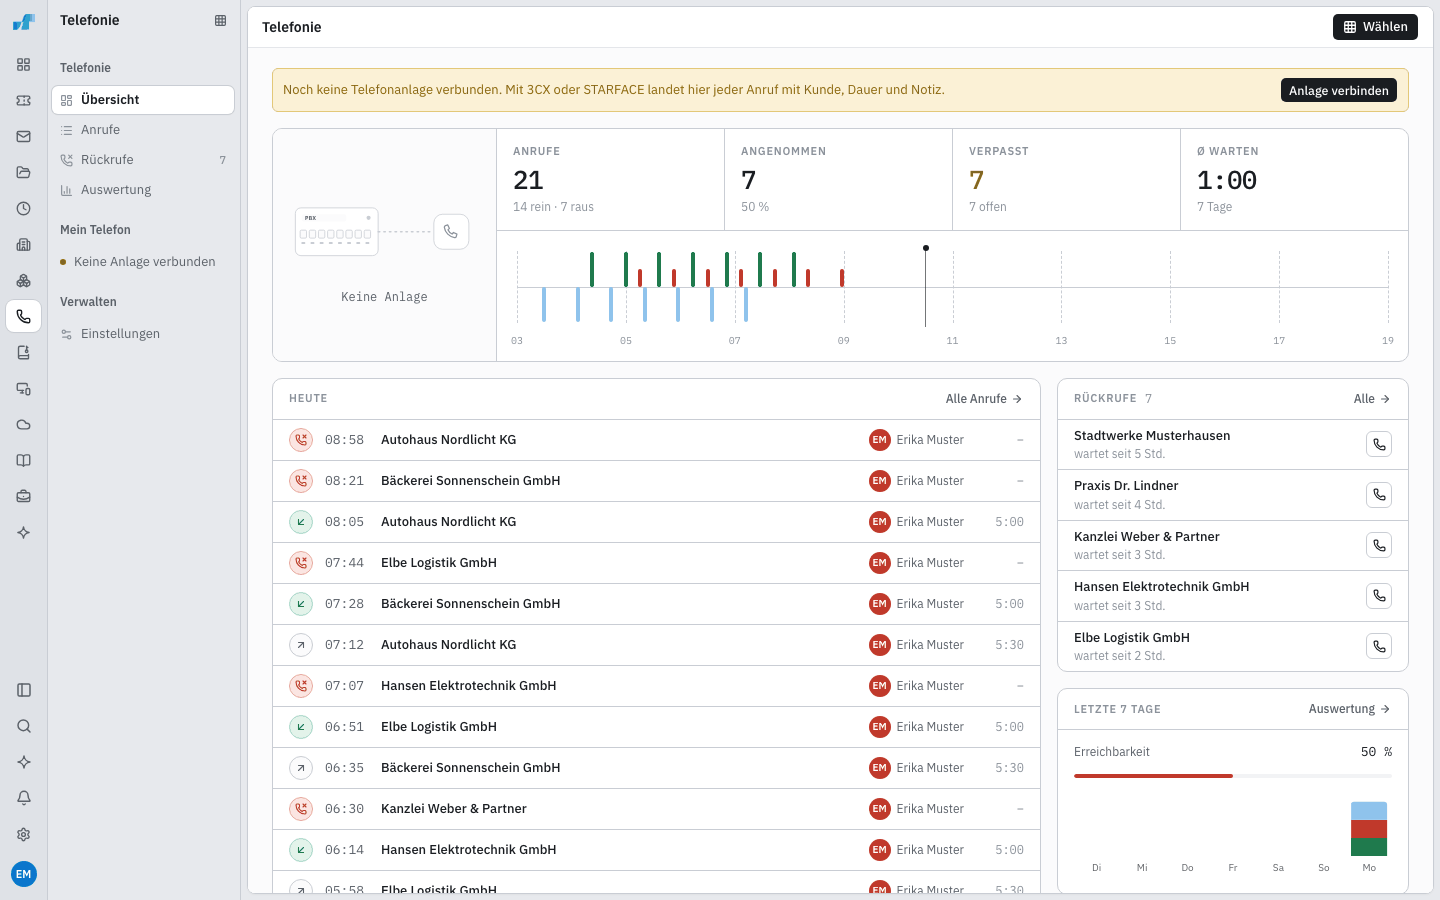Call back Kanzlei Weber & Partner
This screenshot has width=1440, height=900.
tap(1379, 545)
